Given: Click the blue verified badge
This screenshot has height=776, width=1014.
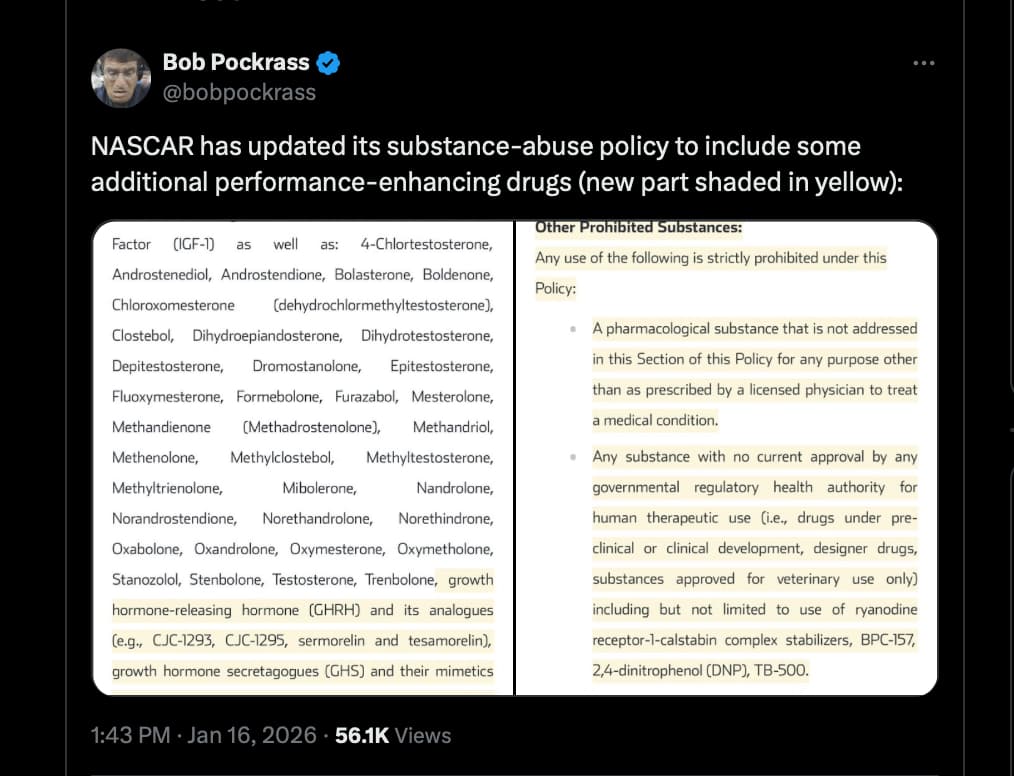Looking at the screenshot, I should [328, 63].
